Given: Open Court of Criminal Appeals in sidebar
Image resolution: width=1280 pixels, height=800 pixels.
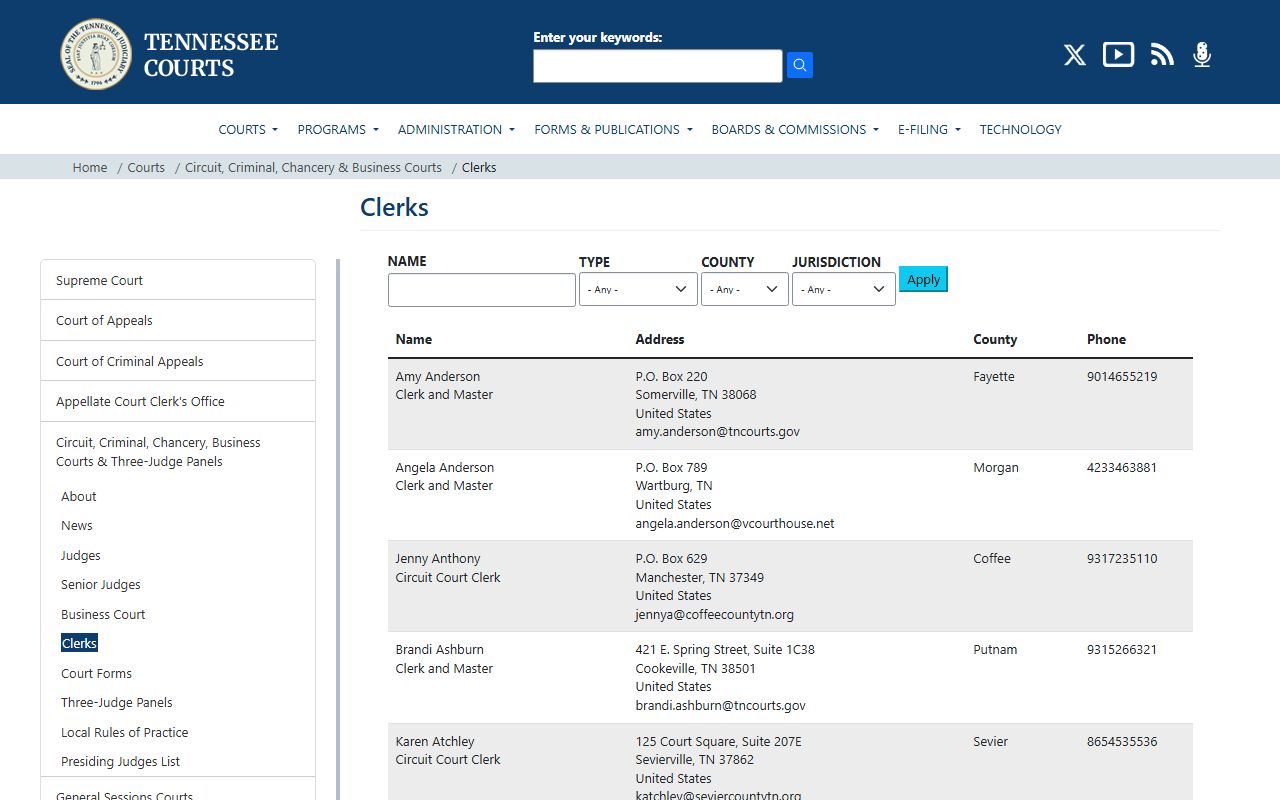Looking at the screenshot, I should 178,361.
